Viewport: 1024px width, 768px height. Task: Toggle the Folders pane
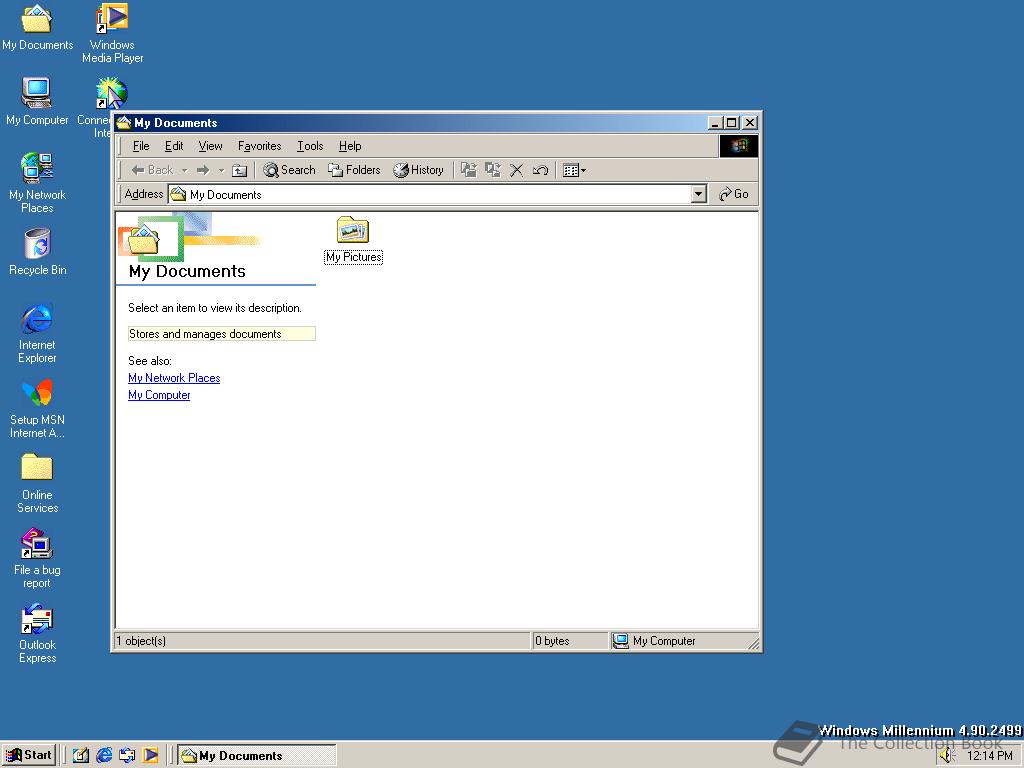pos(355,170)
